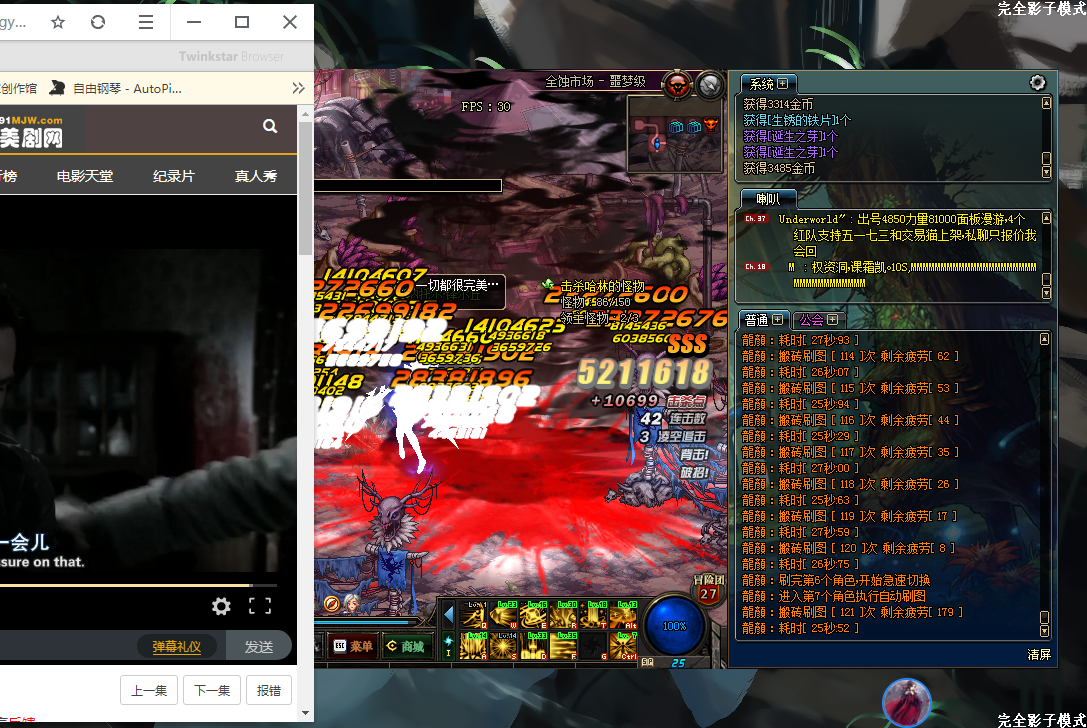The width and height of the screenshot is (1087, 728).
Task: Click the SP book icon below MP orb
Action: (x=647, y=662)
